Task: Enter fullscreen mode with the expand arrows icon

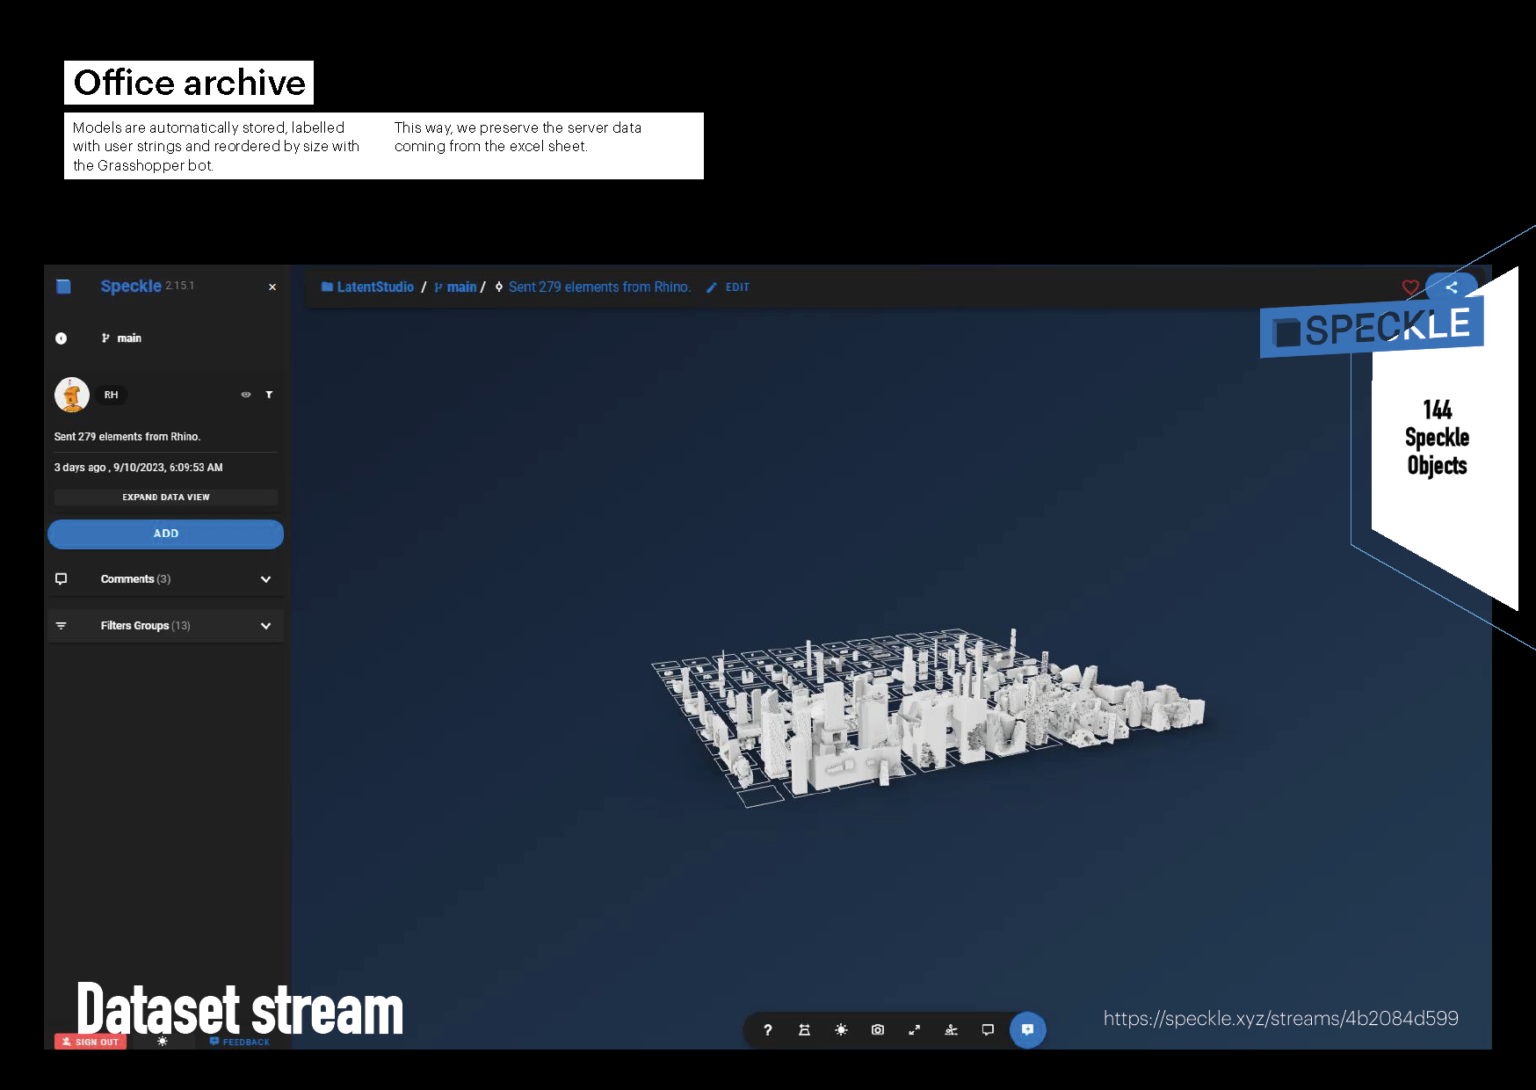Action: [x=914, y=1030]
